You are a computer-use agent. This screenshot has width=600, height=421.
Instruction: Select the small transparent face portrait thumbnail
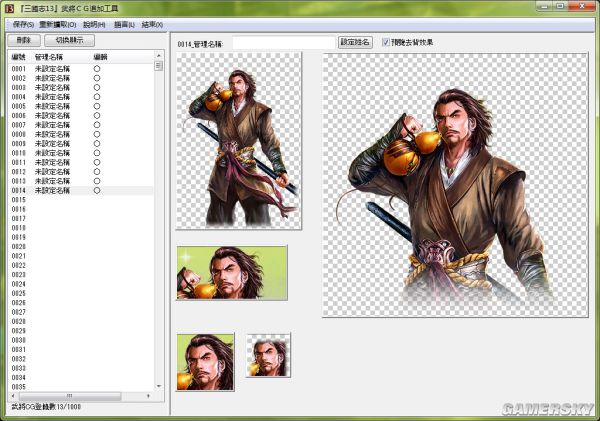click(x=268, y=356)
